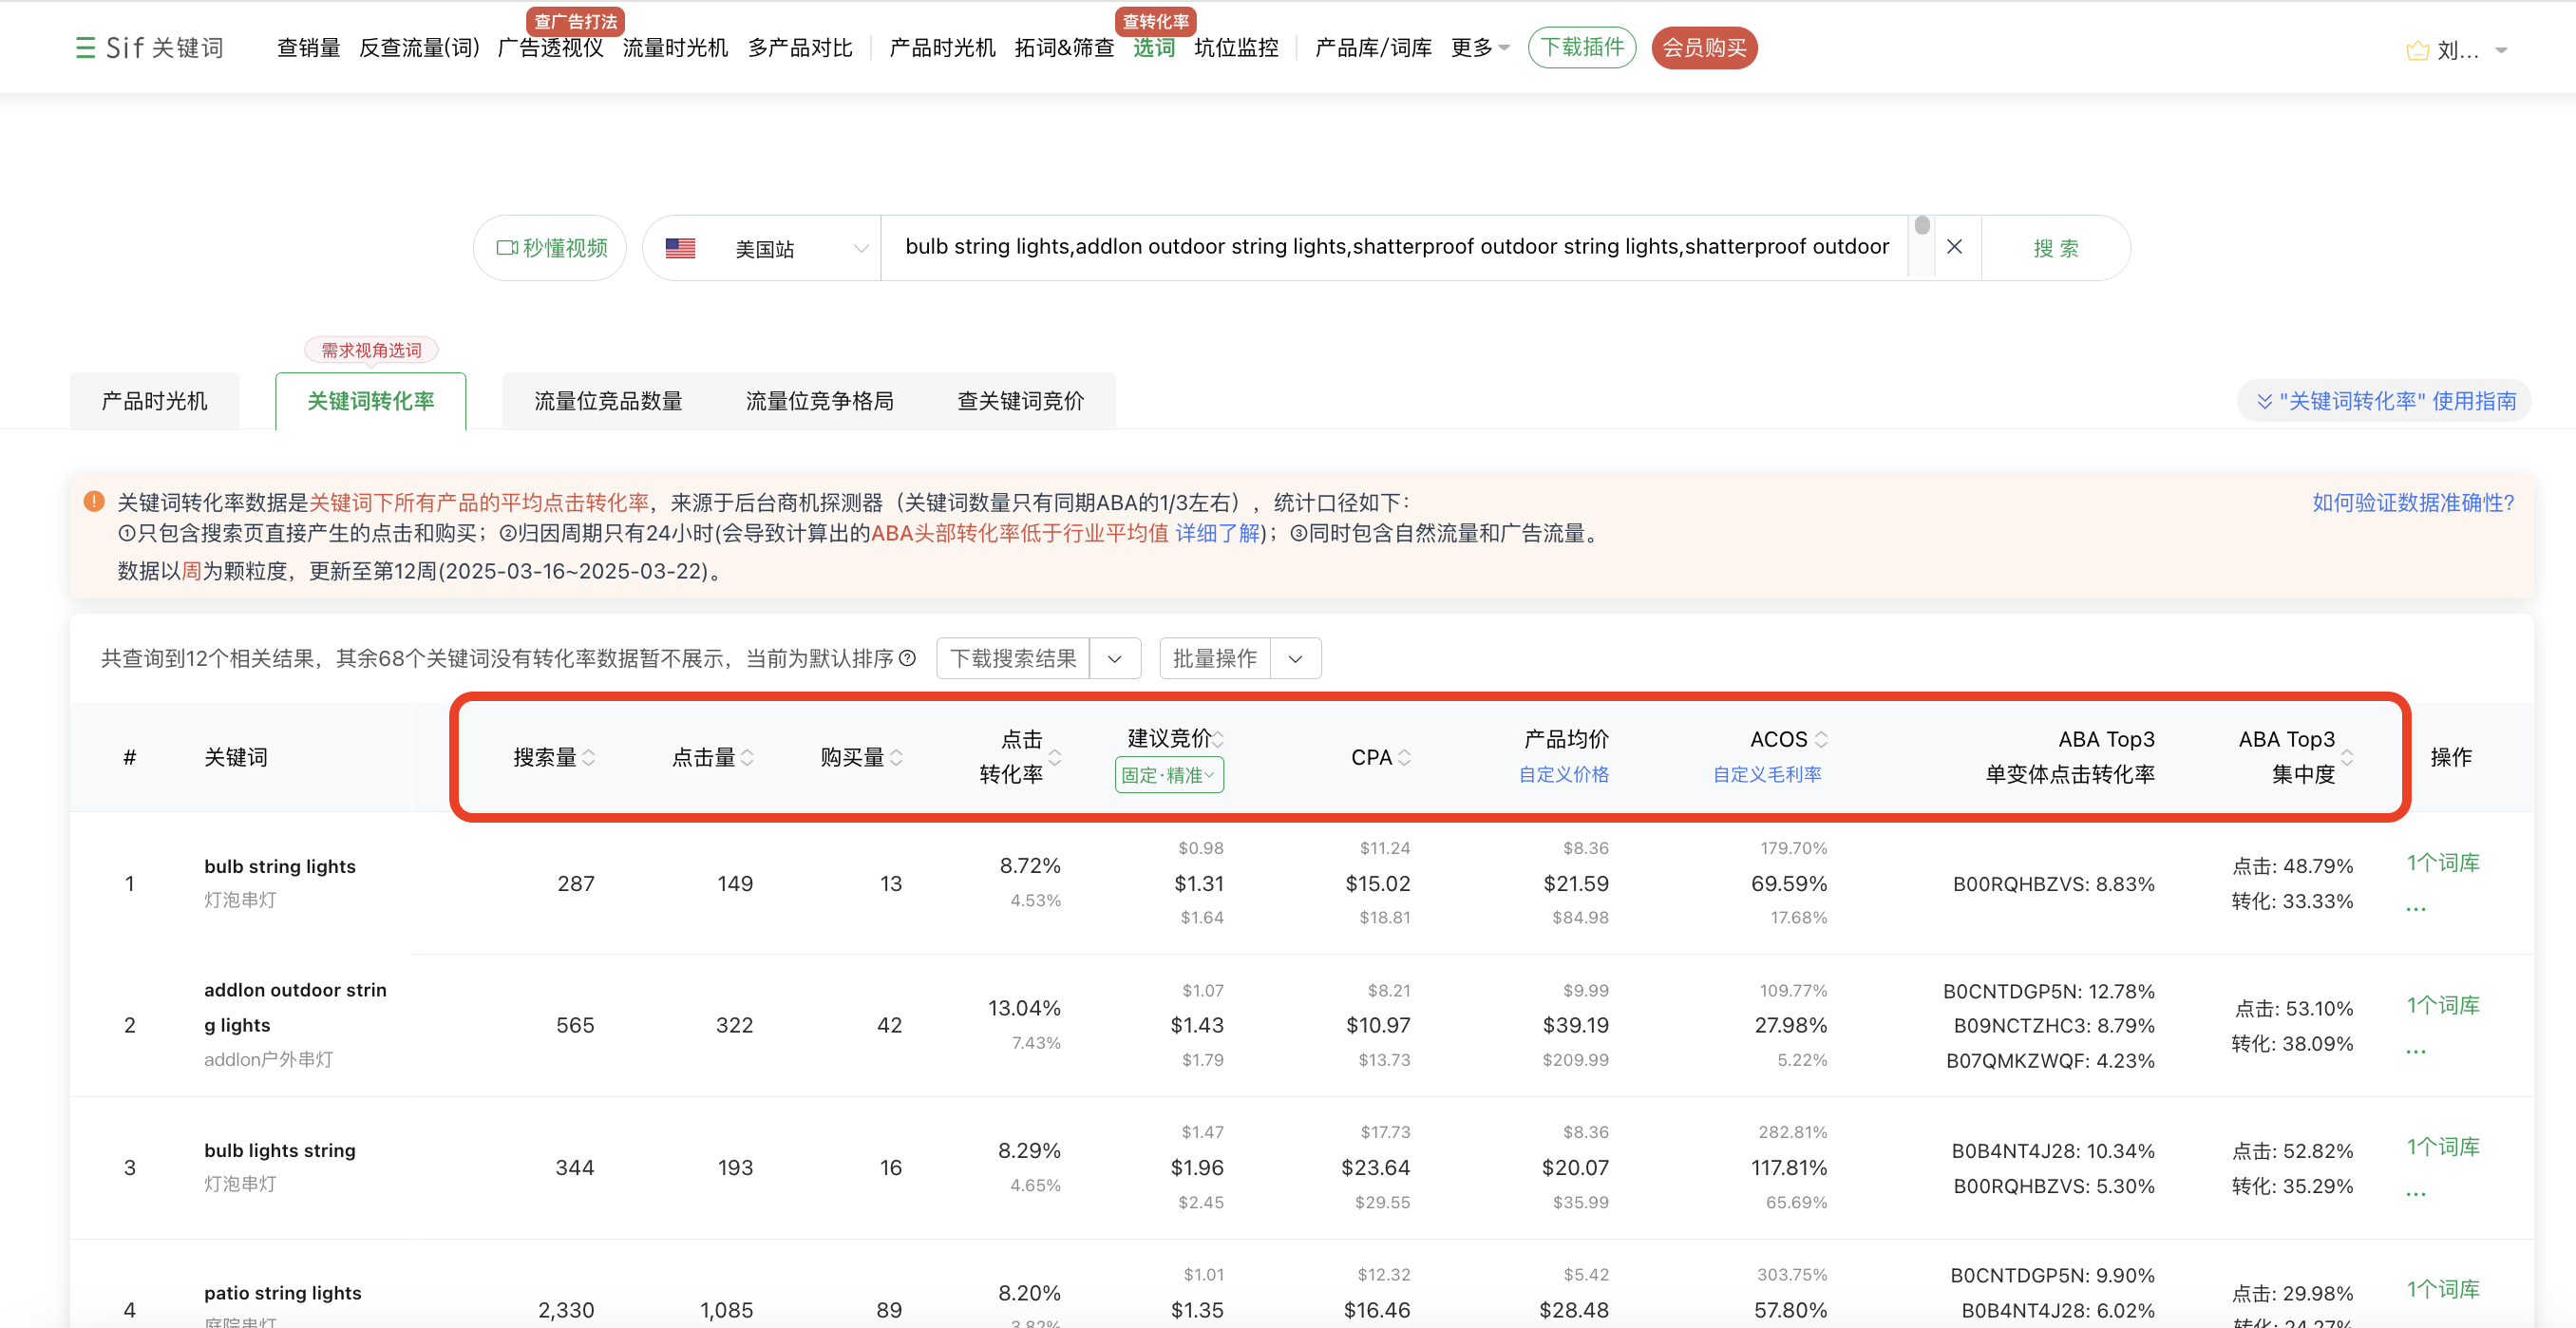Open the 如何验证数据准确性 link
The image size is (2576, 1328).
click(x=2412, y=503)
